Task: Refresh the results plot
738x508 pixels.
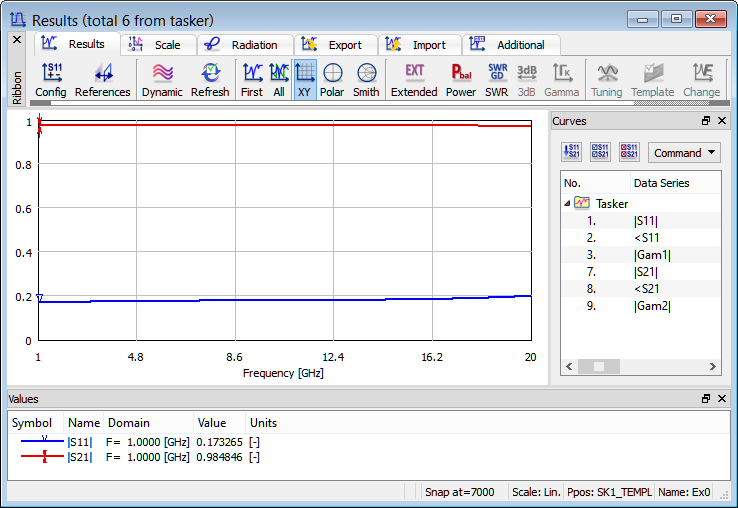Action: pyautogui.click(x=210, y=79)
